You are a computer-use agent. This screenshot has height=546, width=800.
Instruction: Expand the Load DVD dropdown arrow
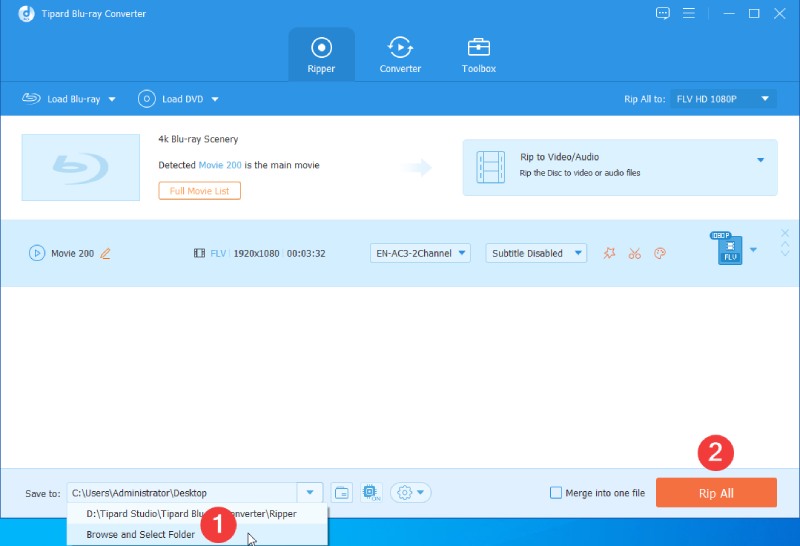pos(215,100)
